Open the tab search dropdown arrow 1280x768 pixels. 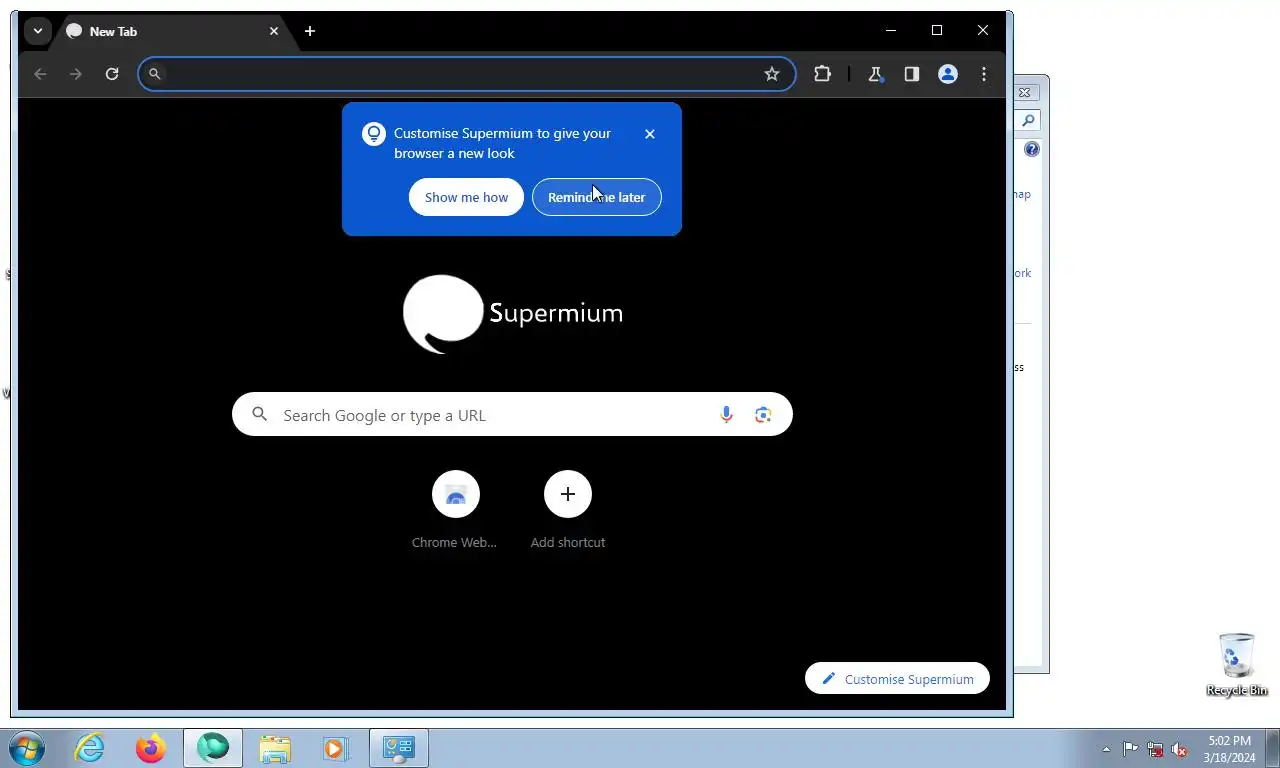[x=38, y=31]
